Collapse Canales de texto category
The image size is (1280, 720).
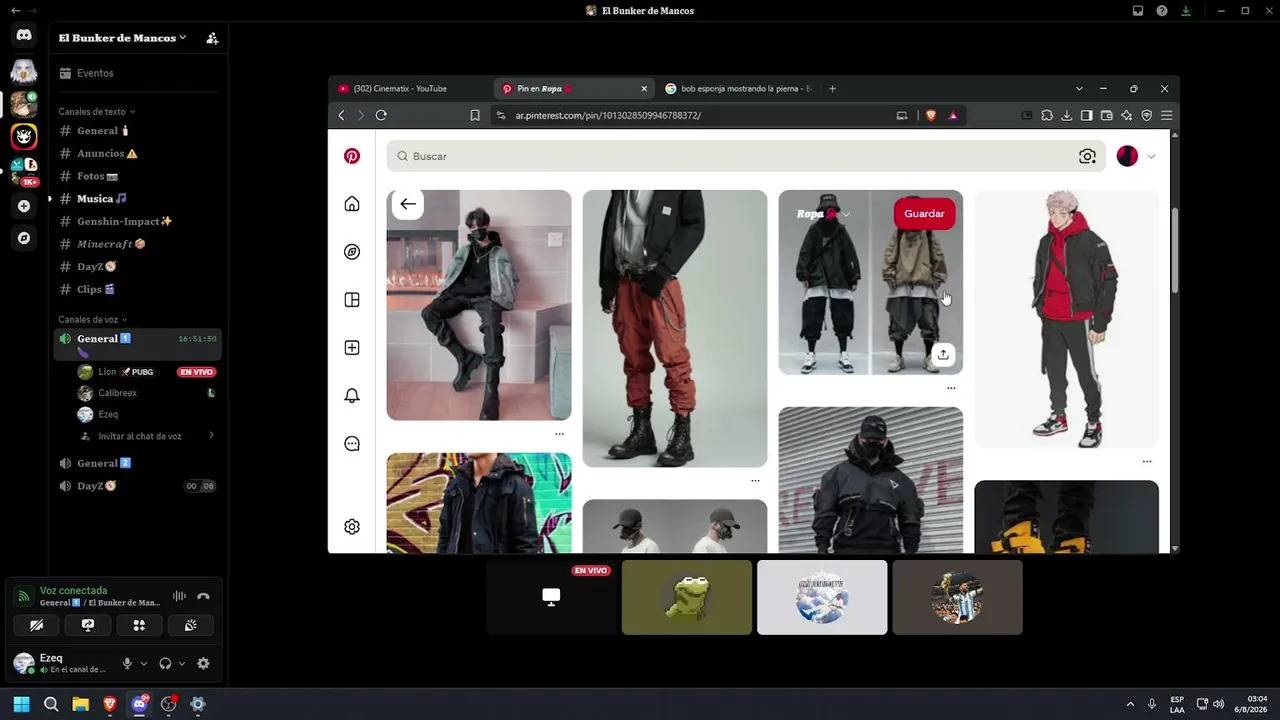click(x=96, y=112)
